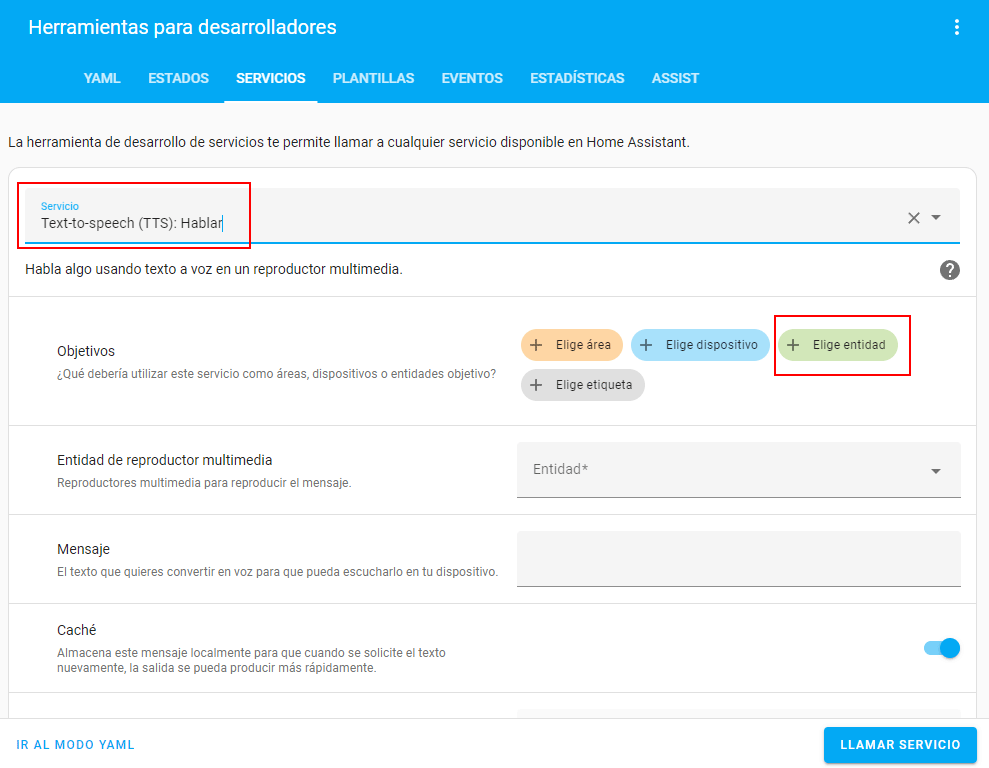
Task: Click plus icon on Elige entidad chip
Action: pyautogui.click(x=794, y=345)
